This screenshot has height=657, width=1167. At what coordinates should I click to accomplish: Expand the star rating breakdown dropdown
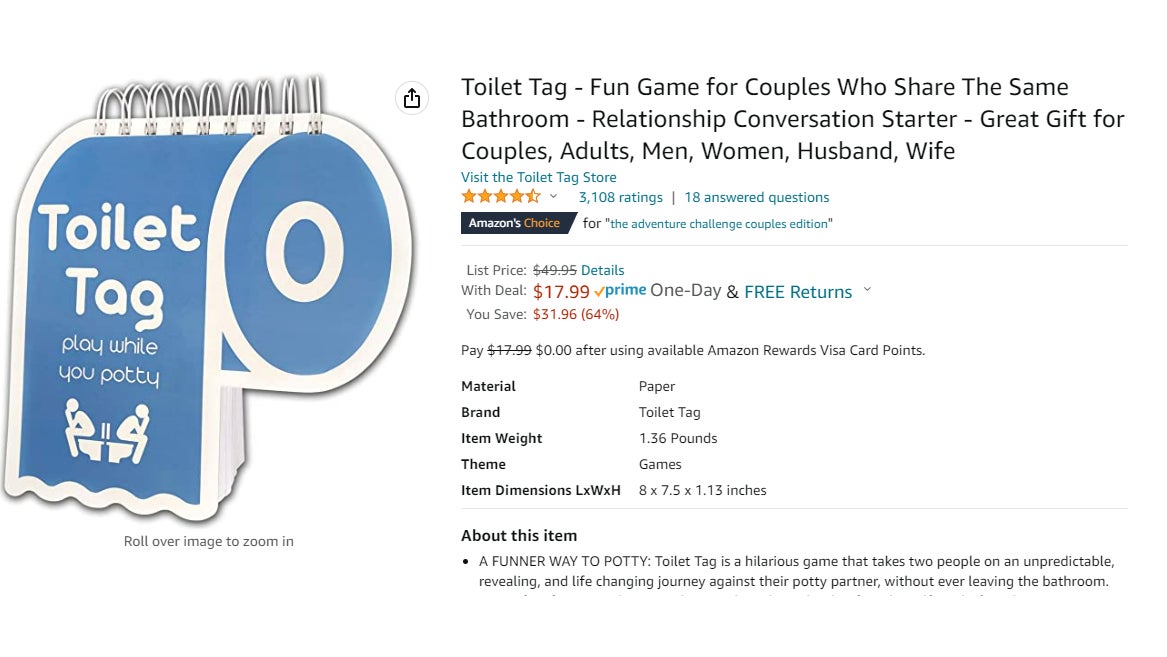click(553, 197)
